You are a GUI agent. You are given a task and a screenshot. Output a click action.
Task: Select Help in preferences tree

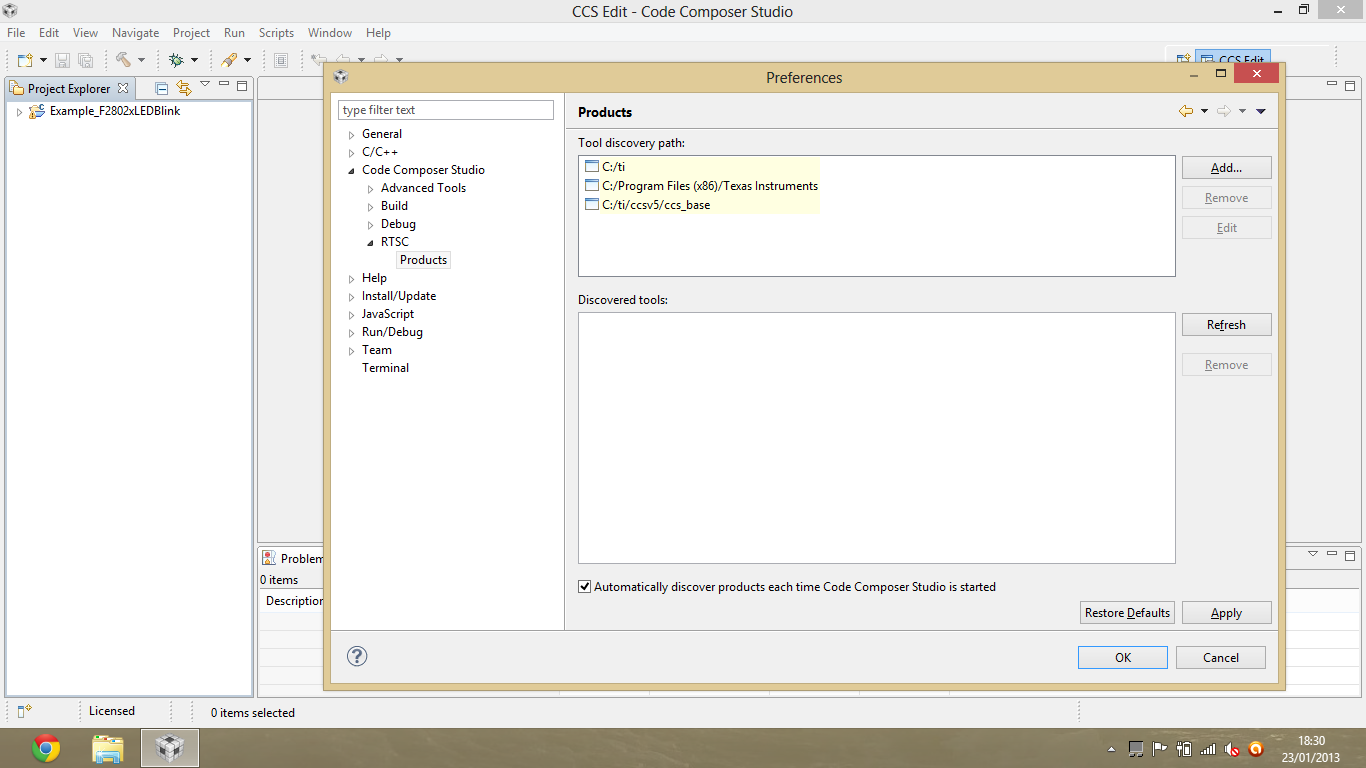click(x=374, y=278)
